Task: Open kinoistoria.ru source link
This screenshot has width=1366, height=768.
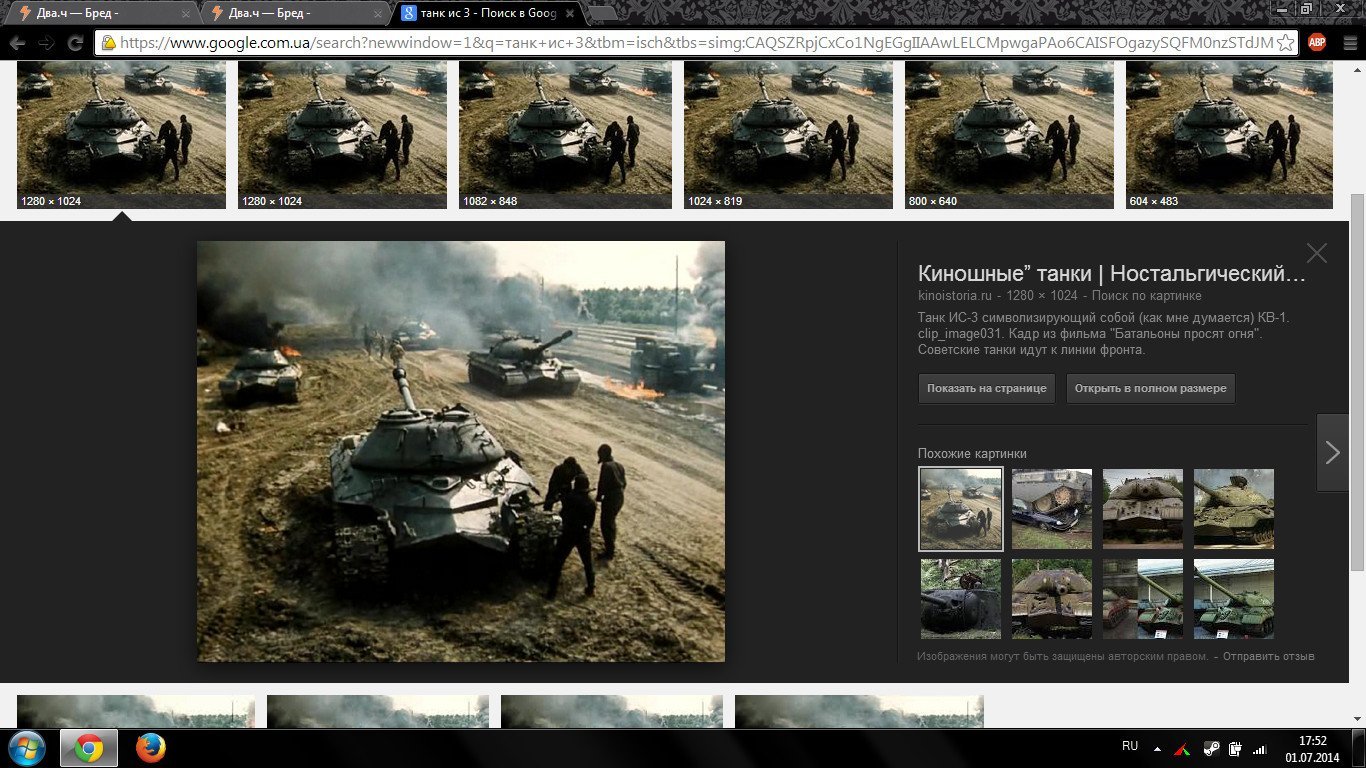Action: tap(956, 296)
